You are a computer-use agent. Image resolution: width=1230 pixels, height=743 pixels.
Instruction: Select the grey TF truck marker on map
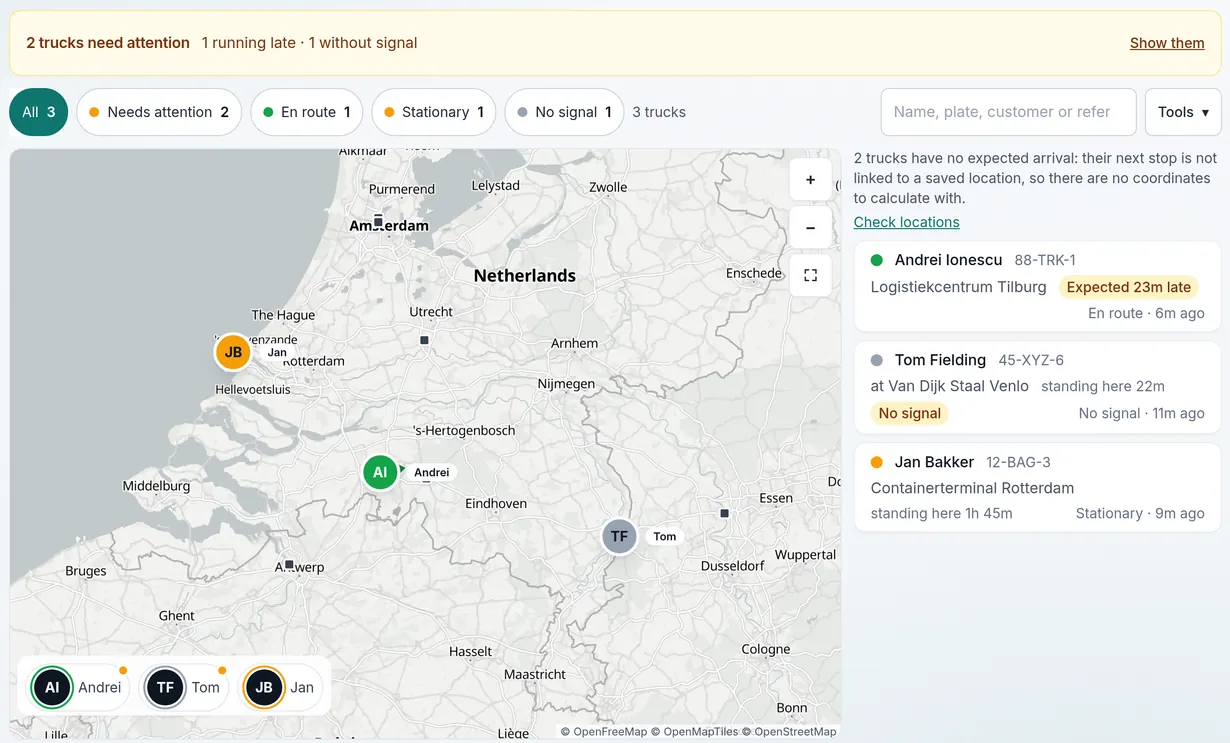[619, 536]
